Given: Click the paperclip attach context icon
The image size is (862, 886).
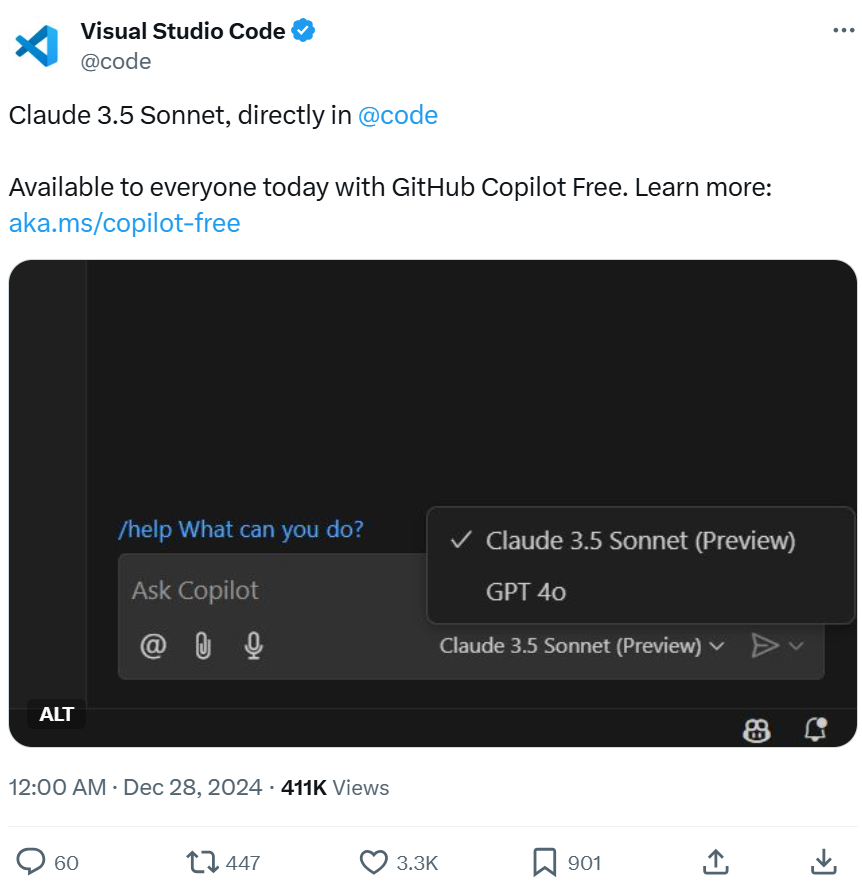Looking at the screenshot, I should pos(203,645).
